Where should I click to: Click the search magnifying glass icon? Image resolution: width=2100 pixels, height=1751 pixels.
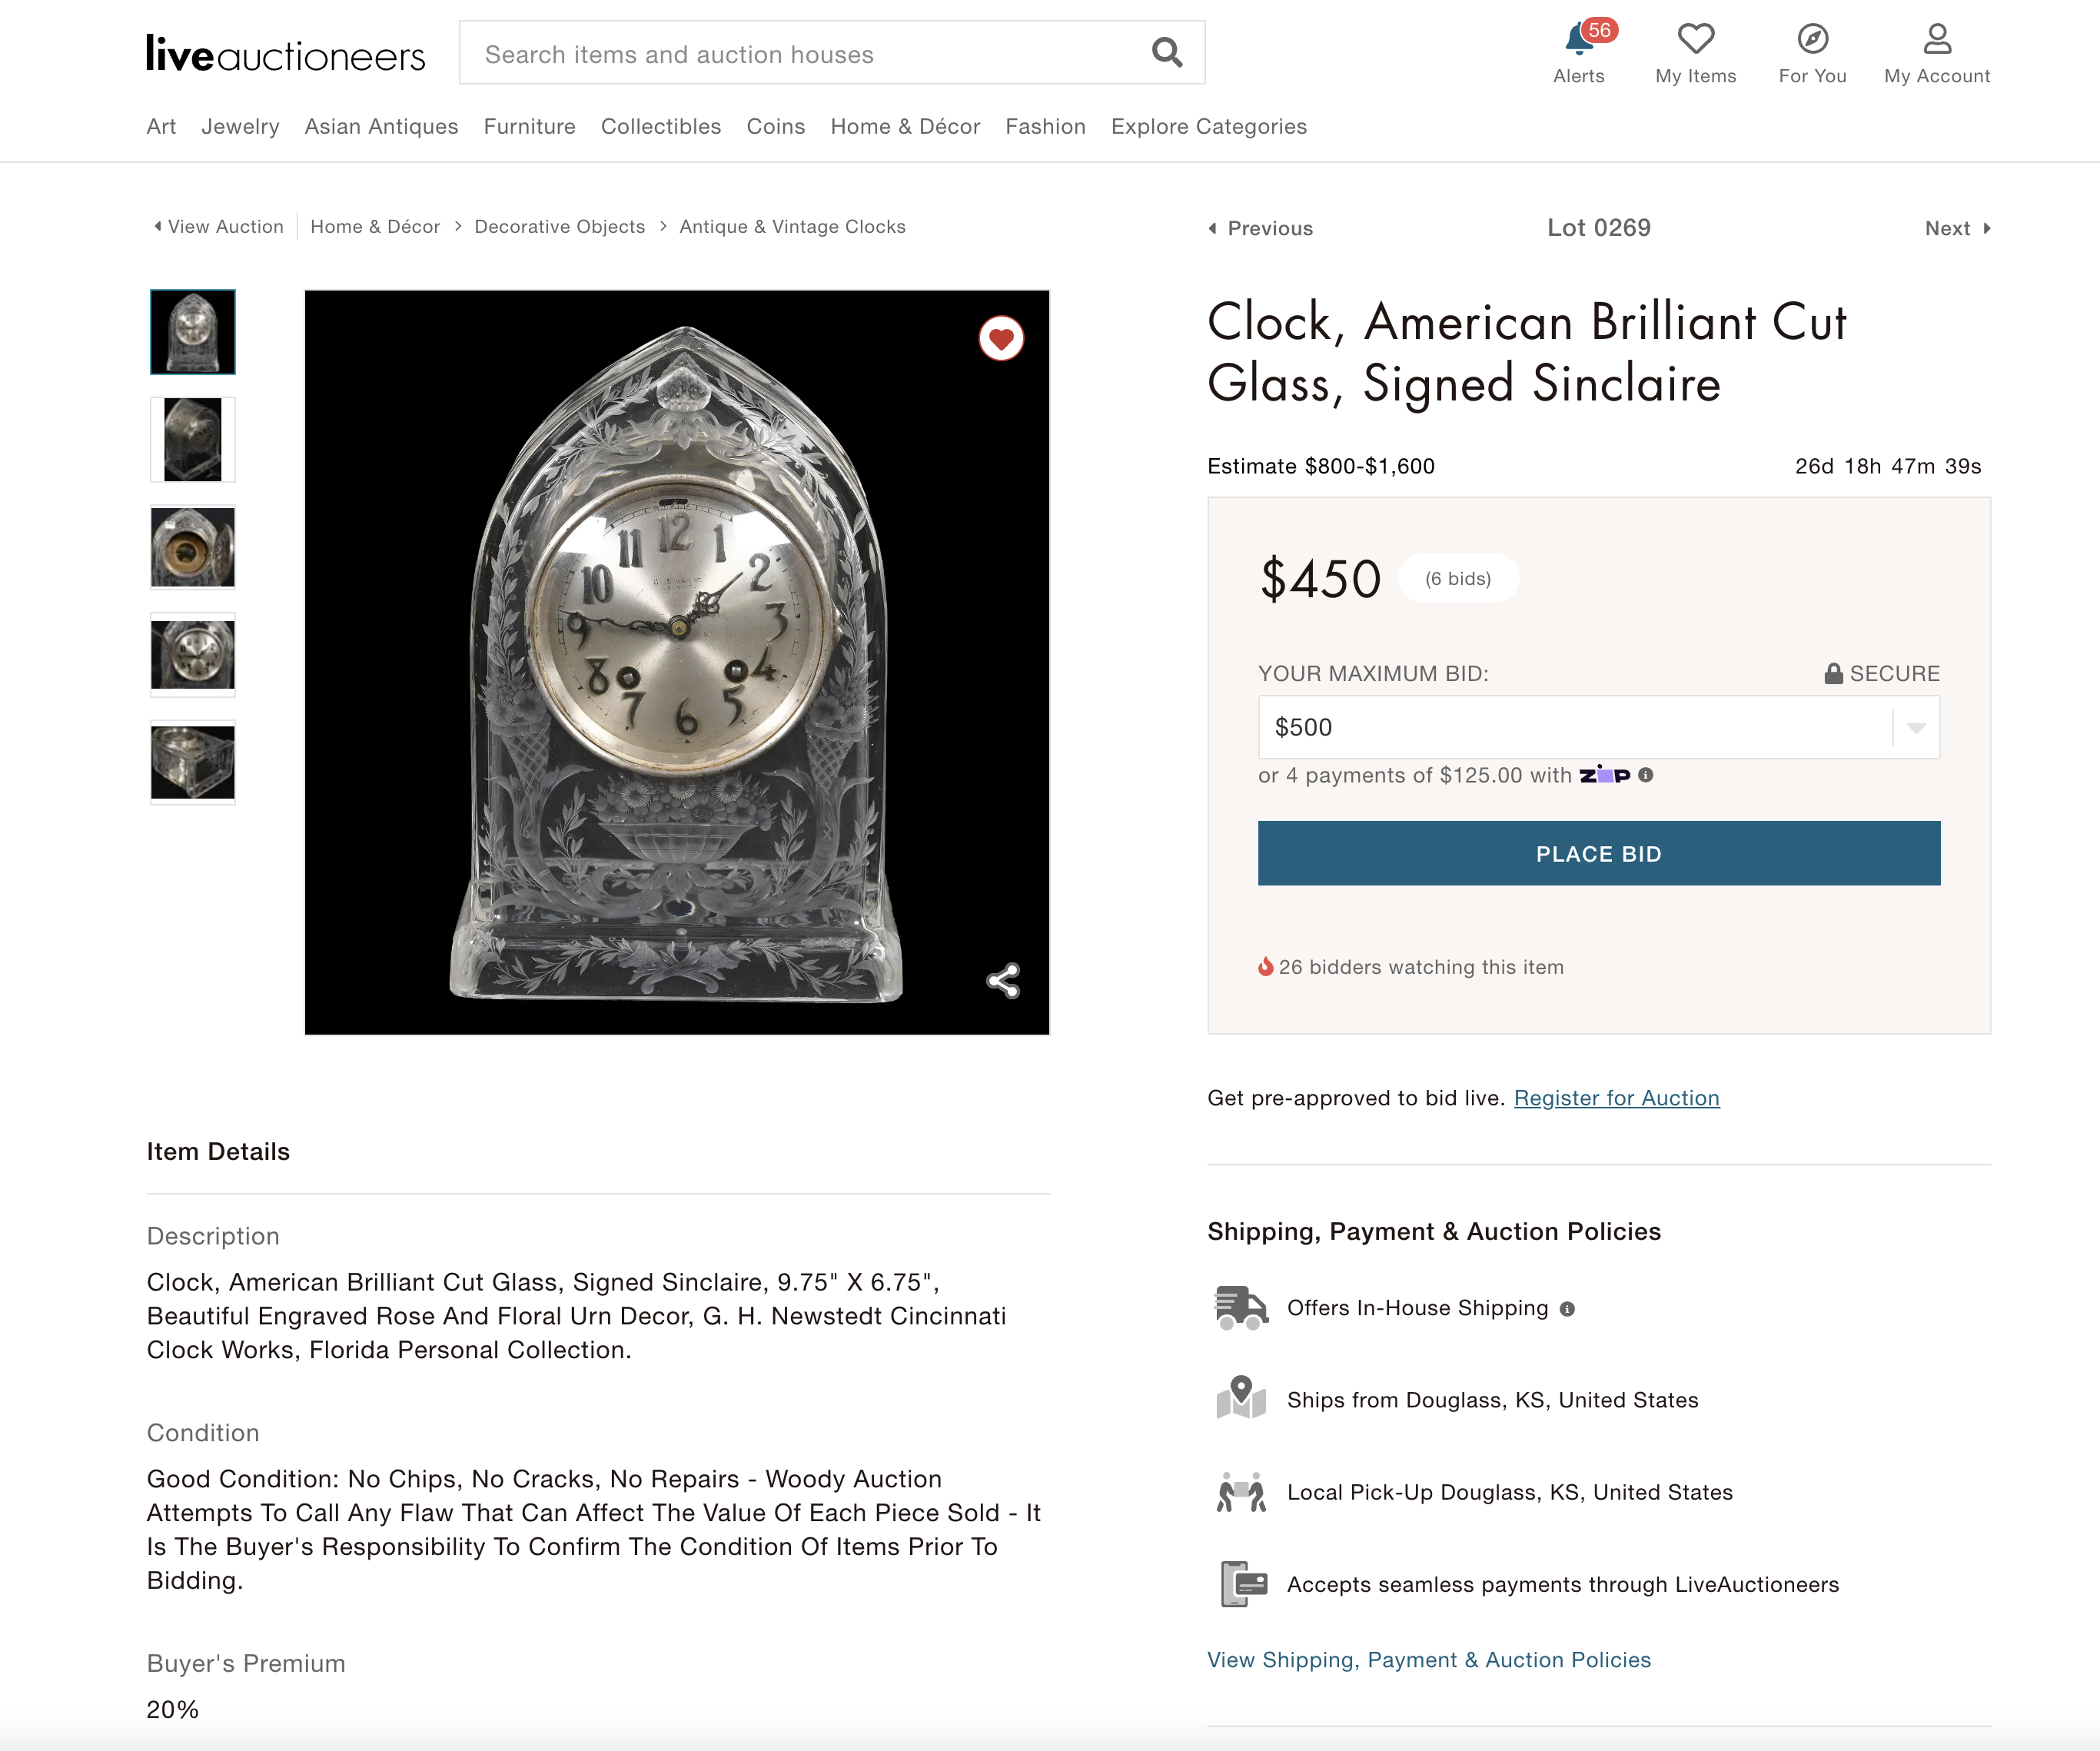(1166, 52)
